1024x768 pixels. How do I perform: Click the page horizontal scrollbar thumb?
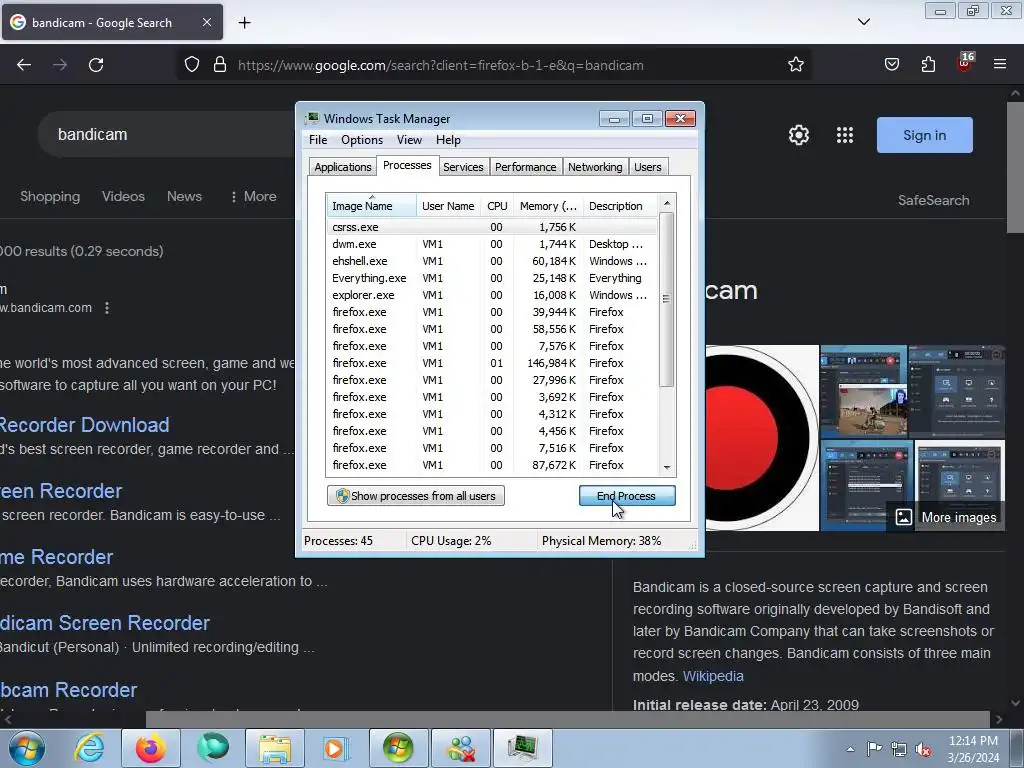point(568,719)
